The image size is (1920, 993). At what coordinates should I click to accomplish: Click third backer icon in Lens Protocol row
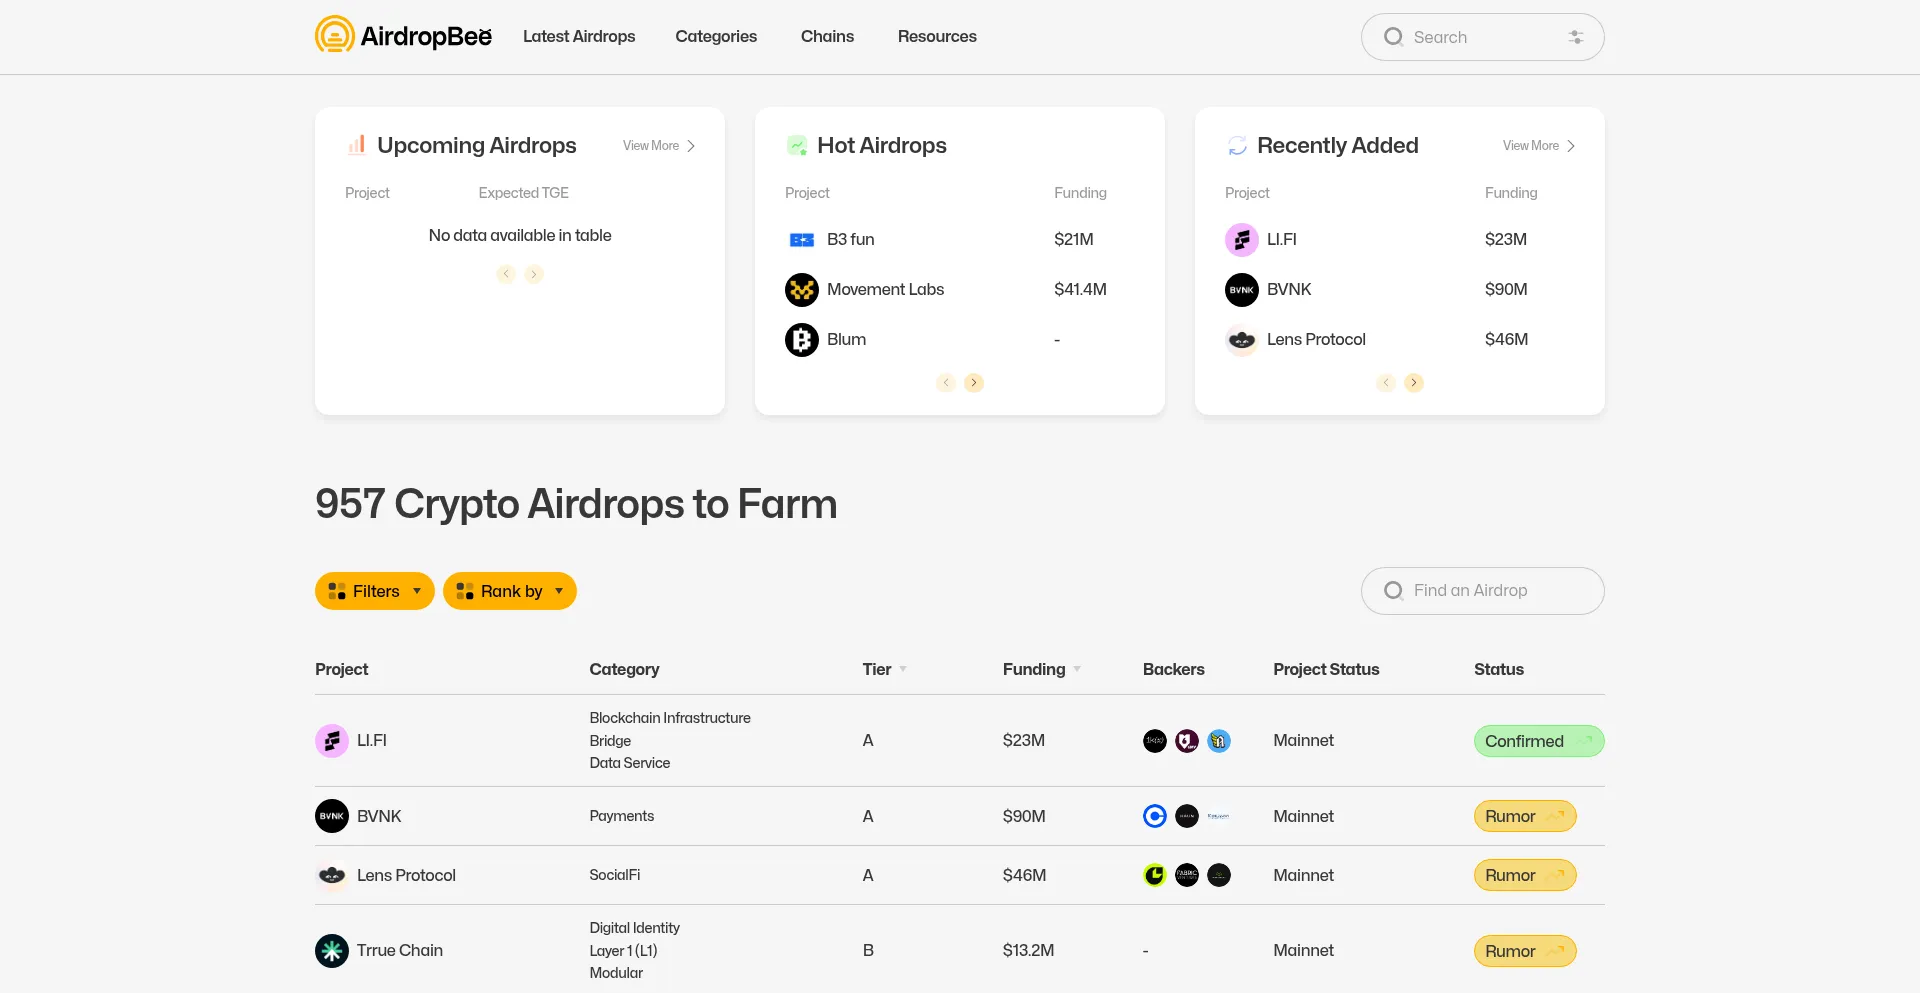[1219, 875]
